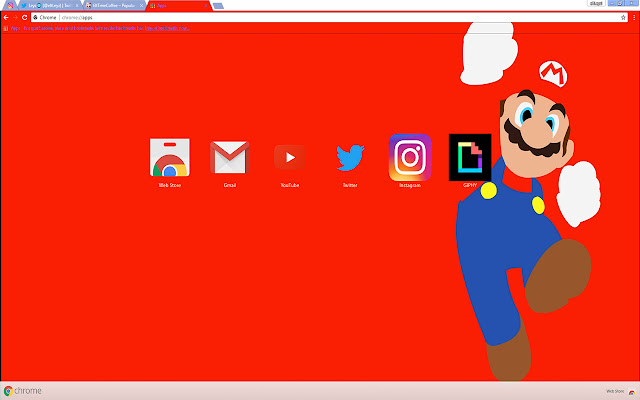The width and height of the screenshot is (640, 400).
Task: Click the Gmail label text
Action: [x=229, y=185]
